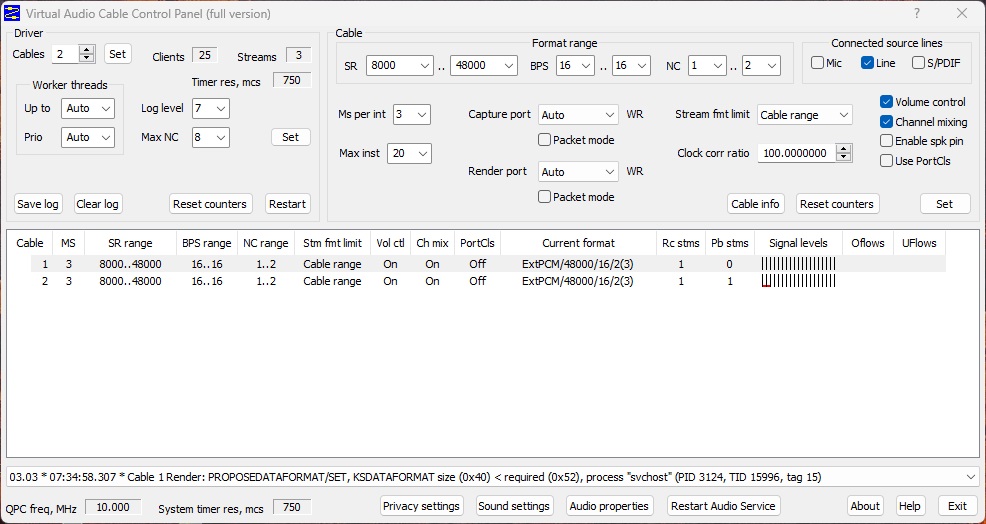Screen dimensions: 986x524
Task: Open Worker threads Up to dropdown
Action: point(88,108)
